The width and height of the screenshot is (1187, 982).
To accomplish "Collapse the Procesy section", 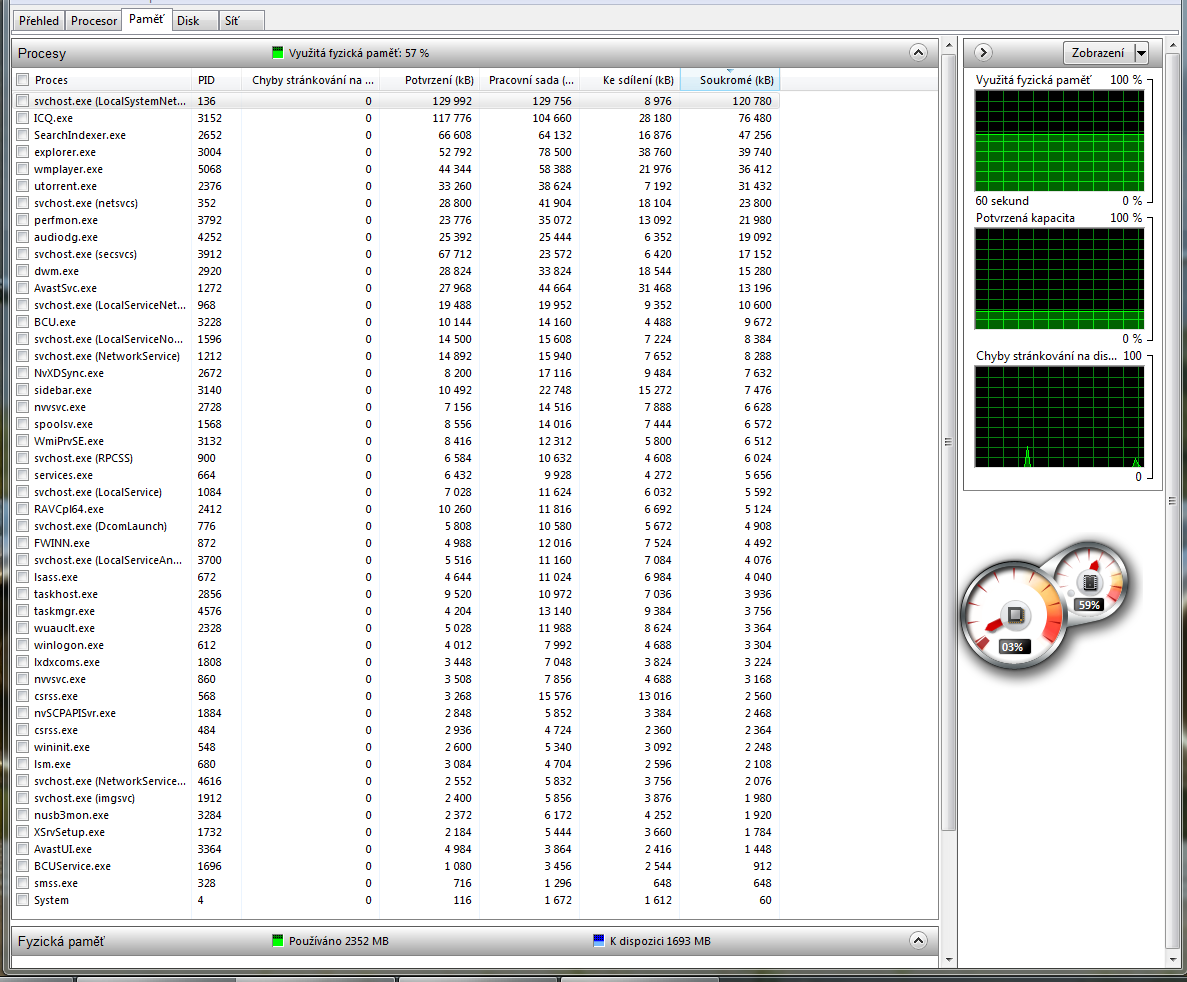I will coord(917,53).
